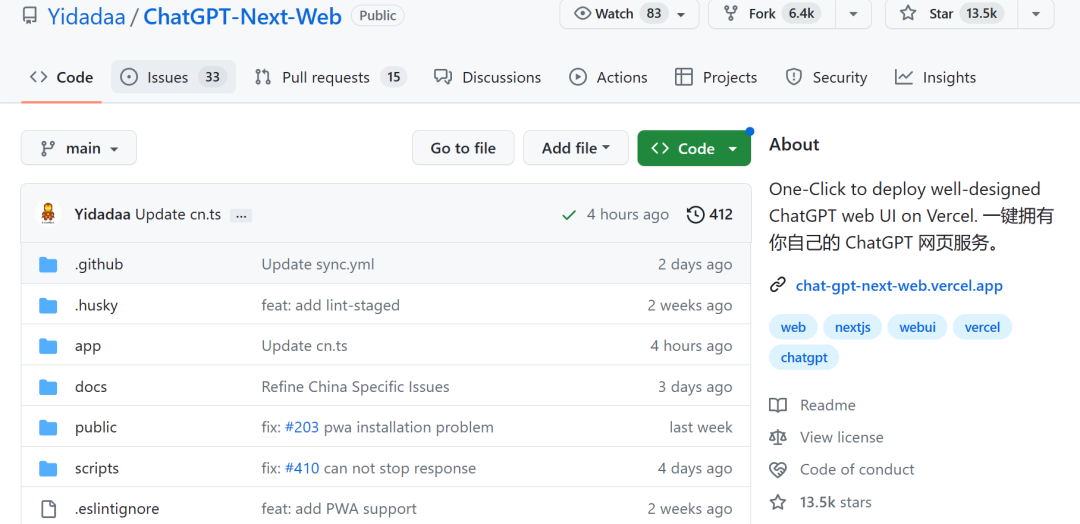Open the Discussions tab

pyautogui.click(x=488, y=77)
